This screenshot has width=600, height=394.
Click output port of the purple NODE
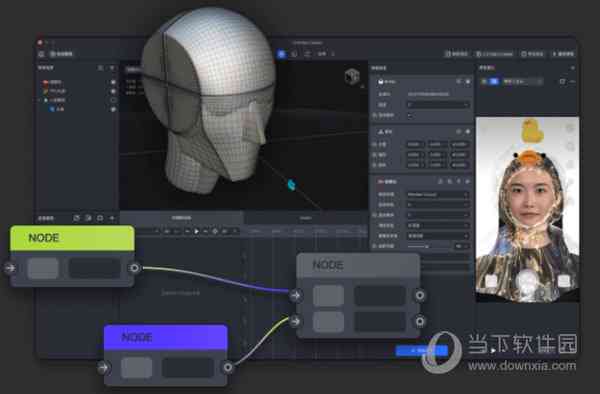point(228,368)
